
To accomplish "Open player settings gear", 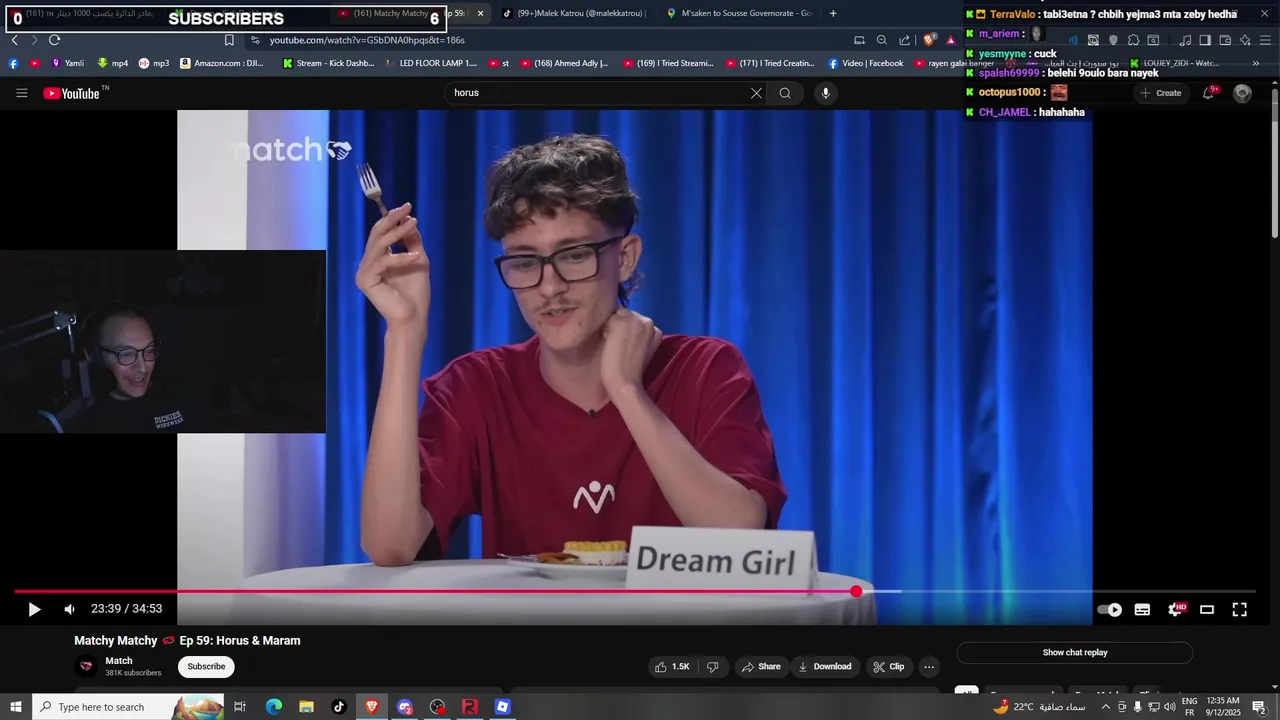I will point(1175,609).
